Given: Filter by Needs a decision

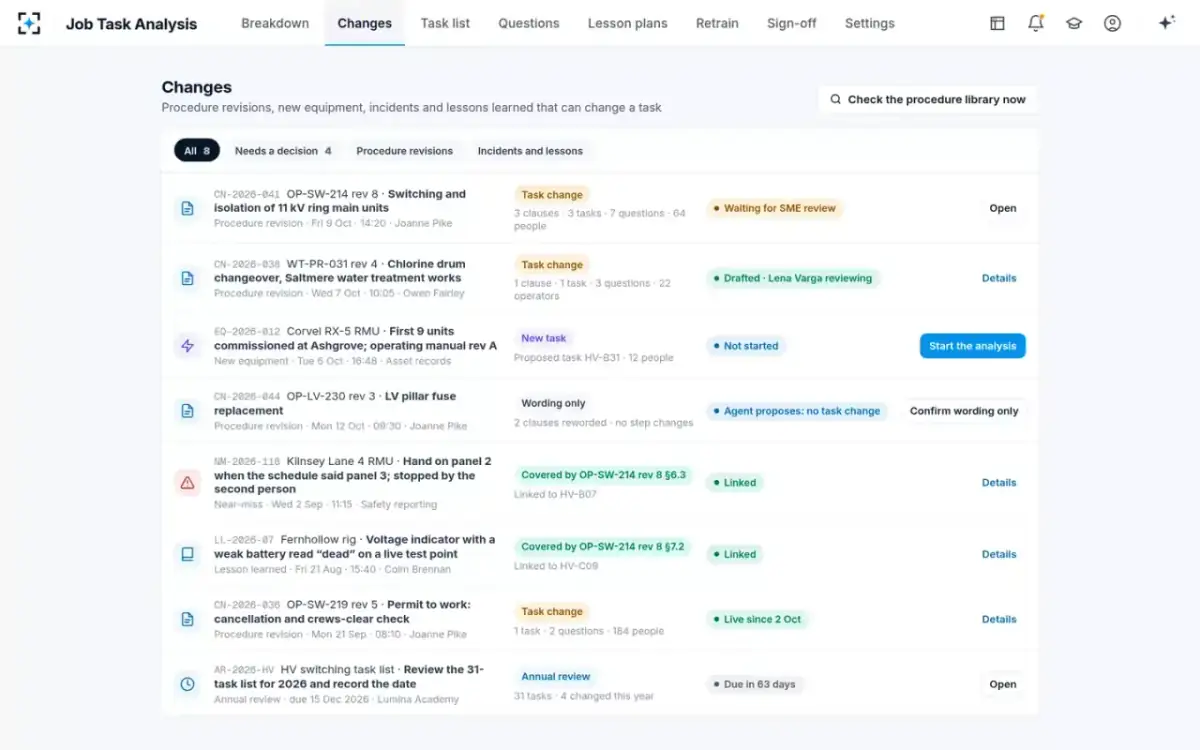Looking at the screenshot, I should (x=283, y=151).
